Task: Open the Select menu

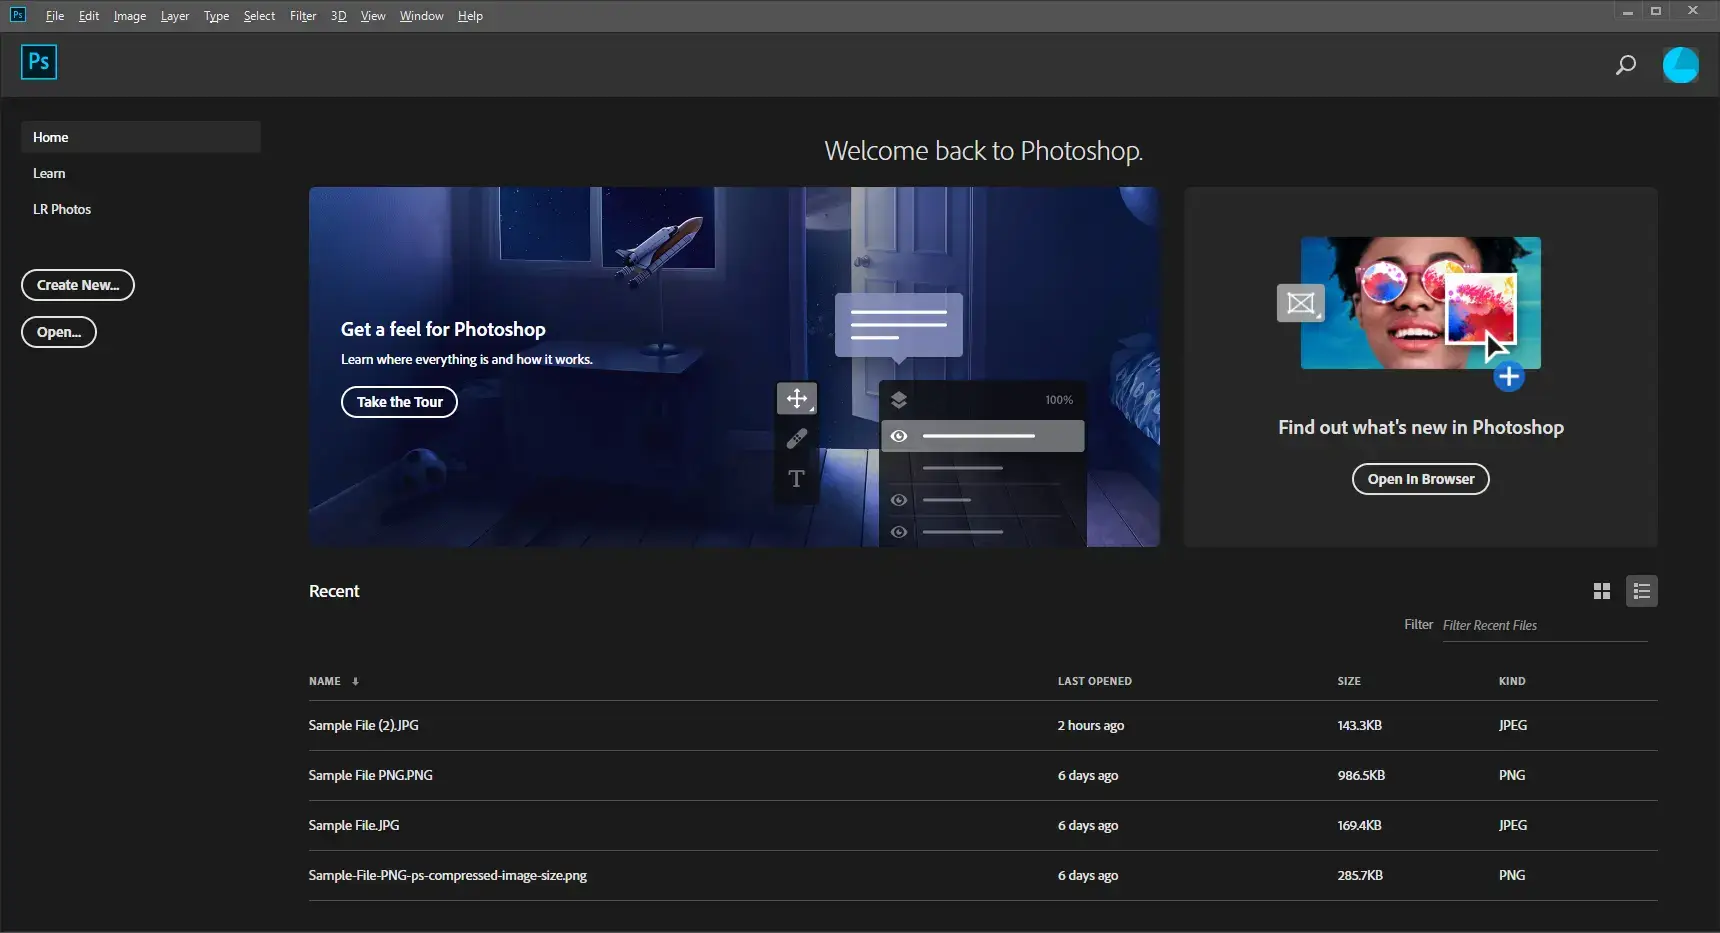Action: click(x=259, y=16)
